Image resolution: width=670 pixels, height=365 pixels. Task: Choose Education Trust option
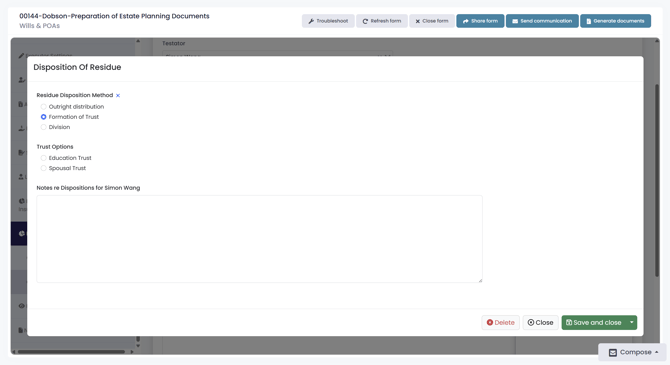(x=43, y=158)
